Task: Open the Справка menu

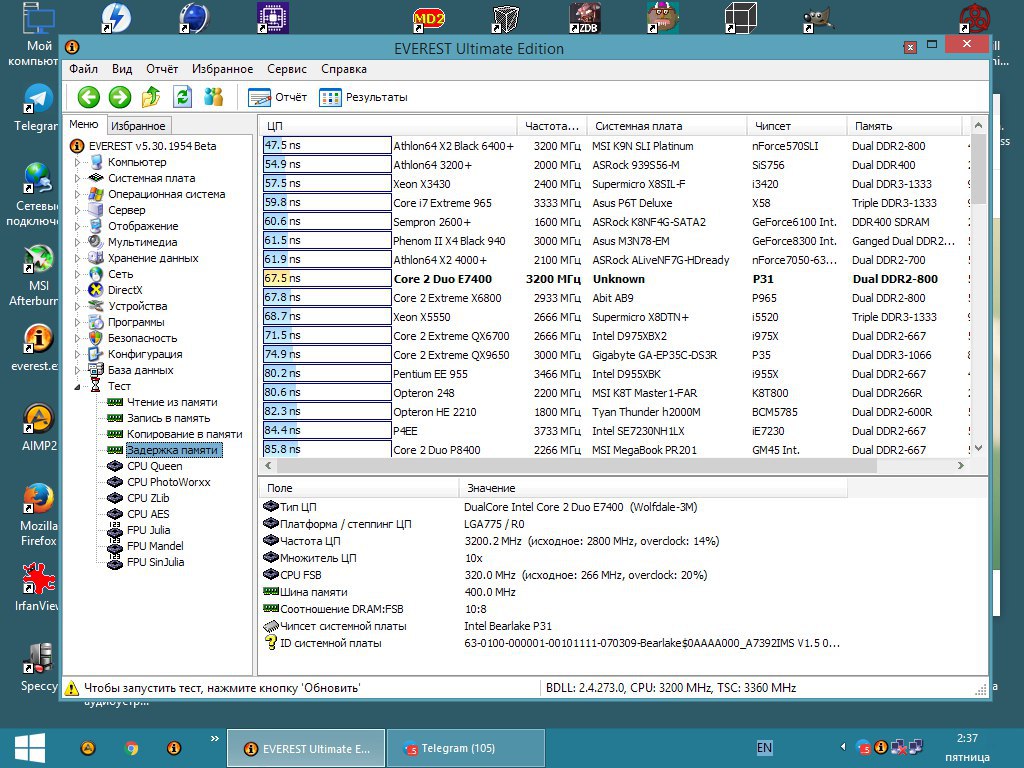Action: click(x=344, y=69)
